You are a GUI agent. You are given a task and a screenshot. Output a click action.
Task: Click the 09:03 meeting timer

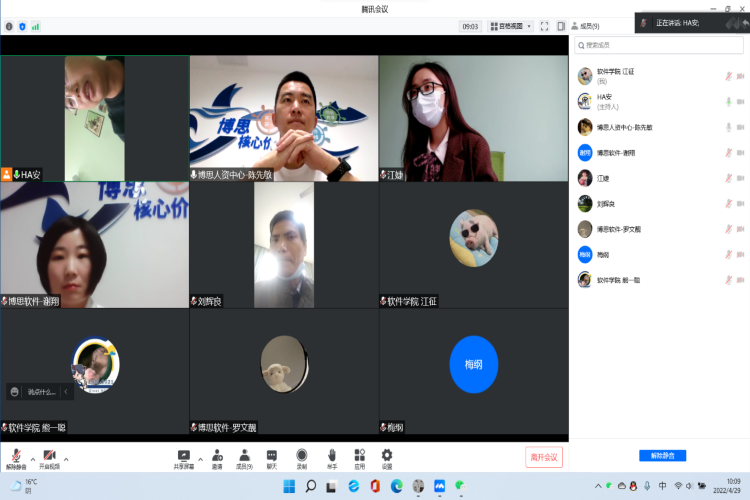(x=470, y=26)
